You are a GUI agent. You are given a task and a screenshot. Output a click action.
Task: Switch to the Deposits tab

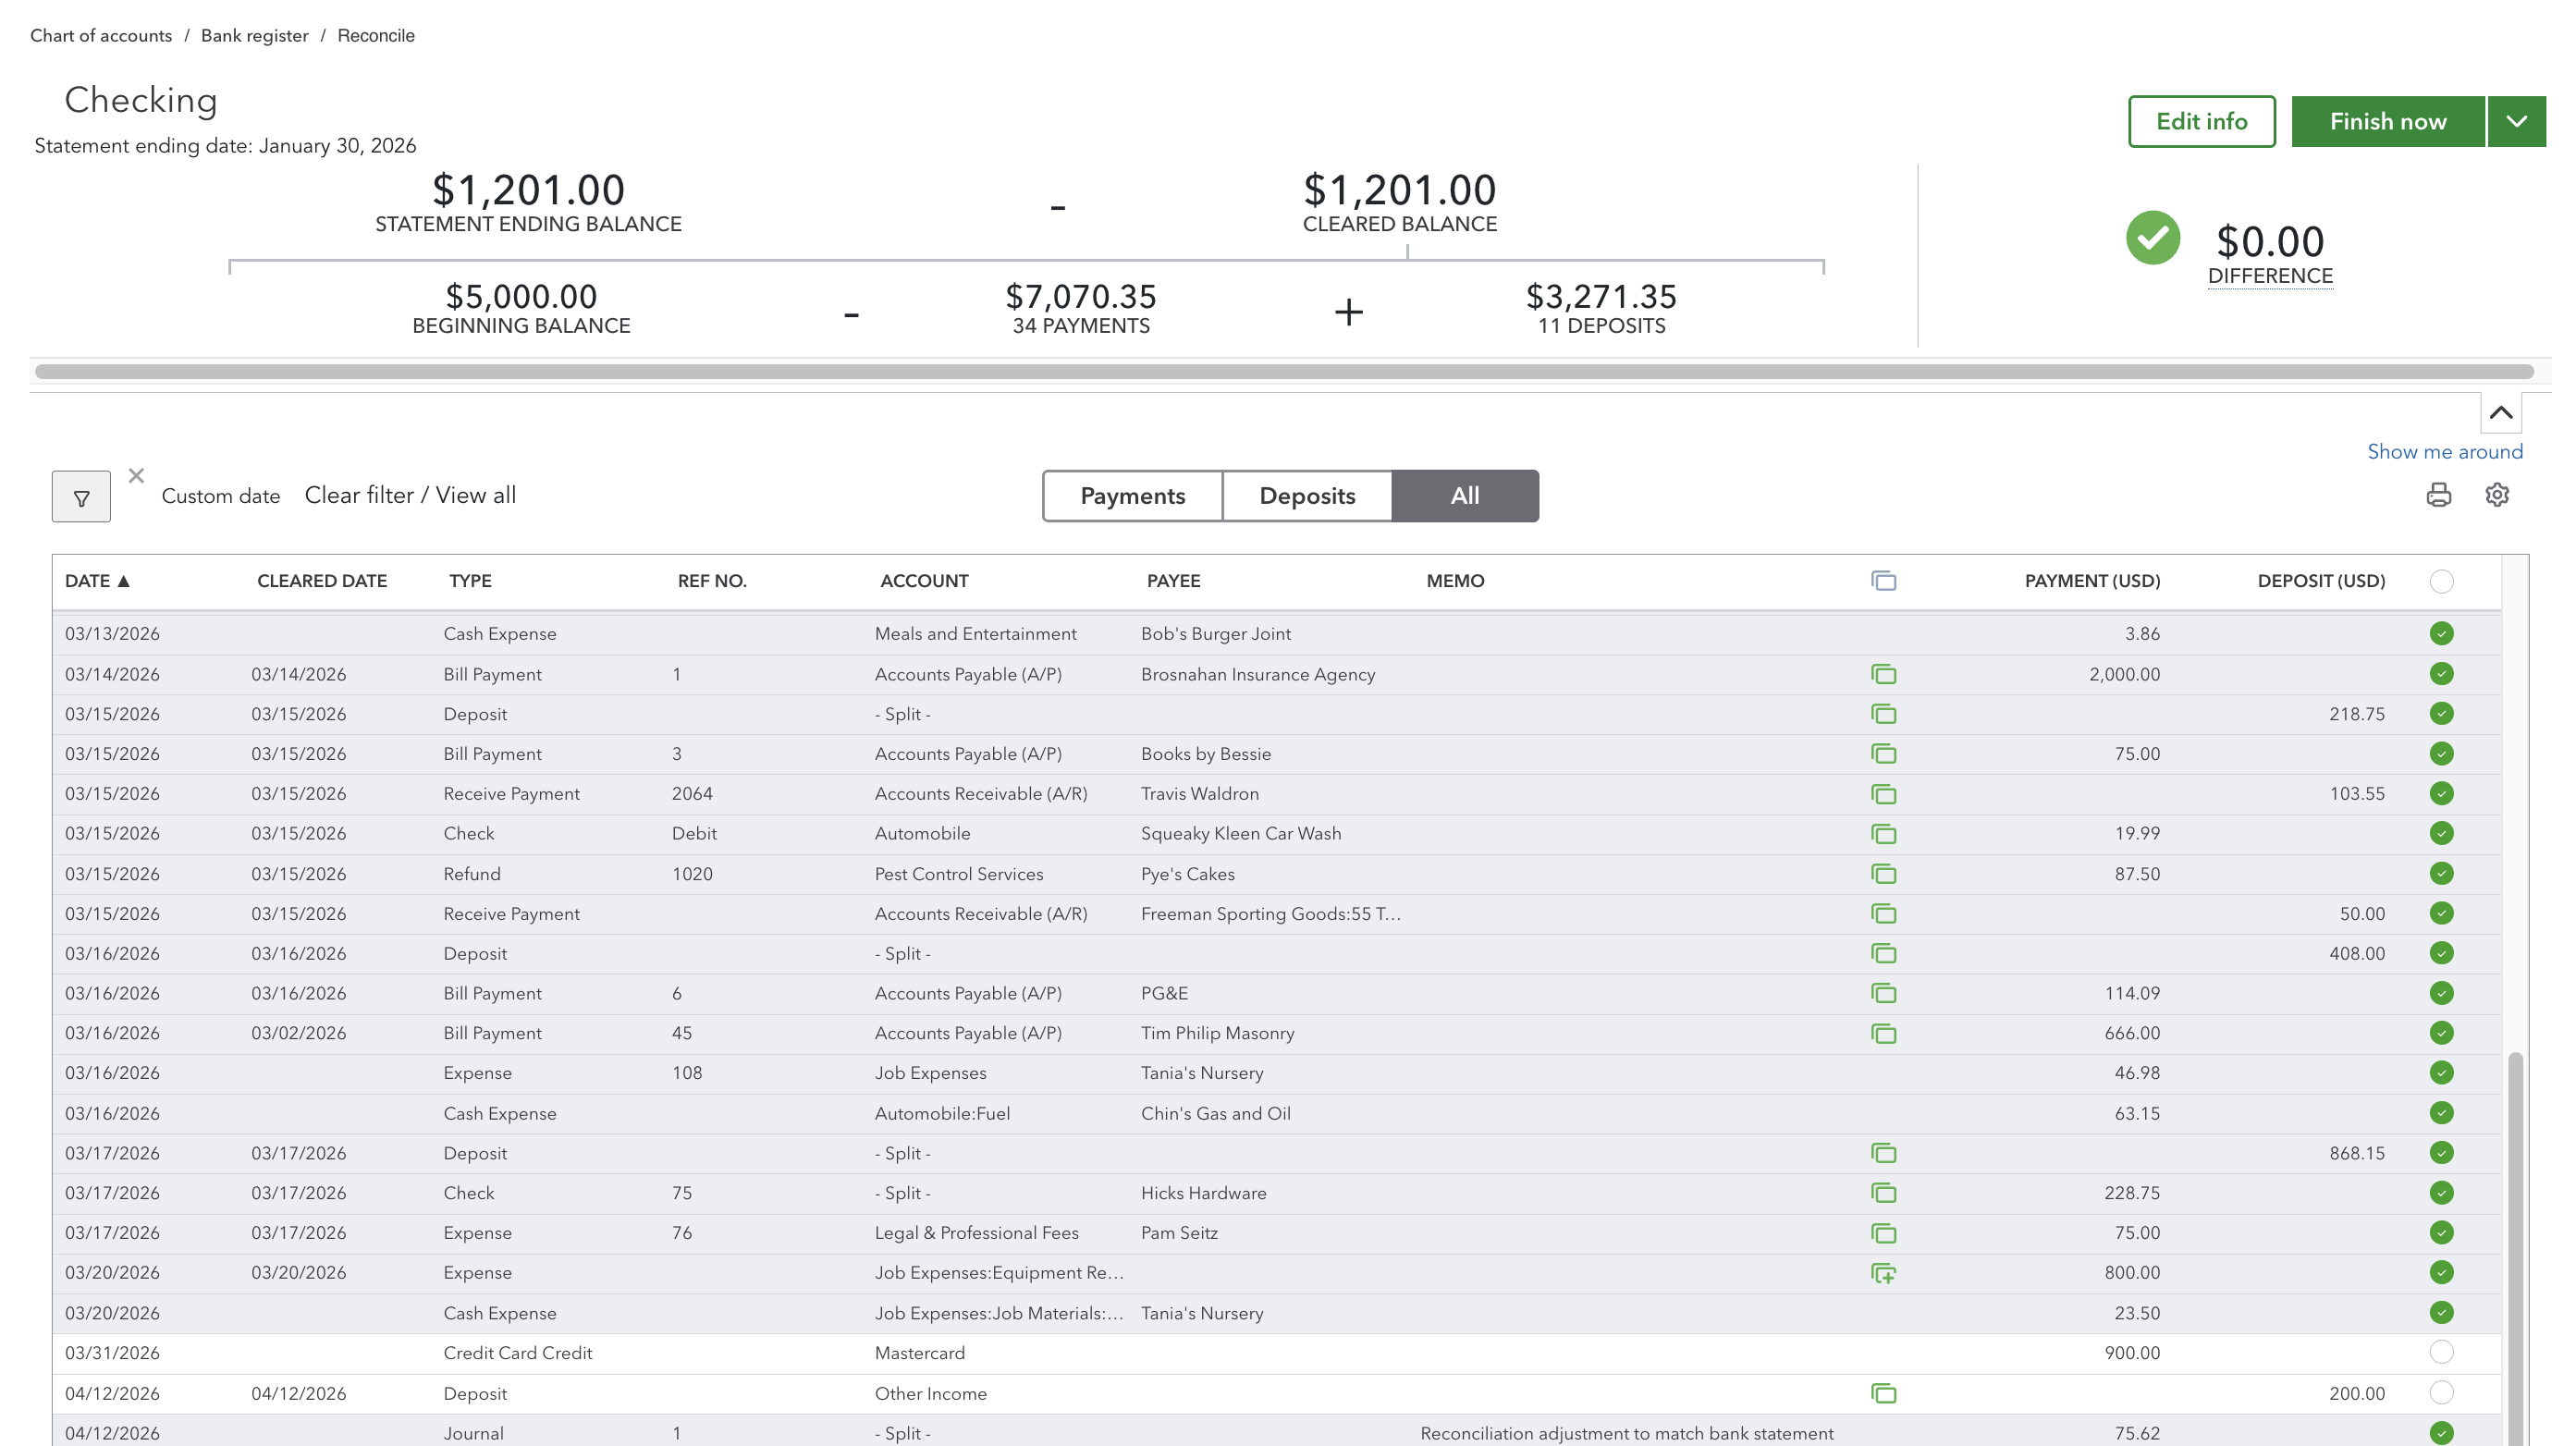1307,496
